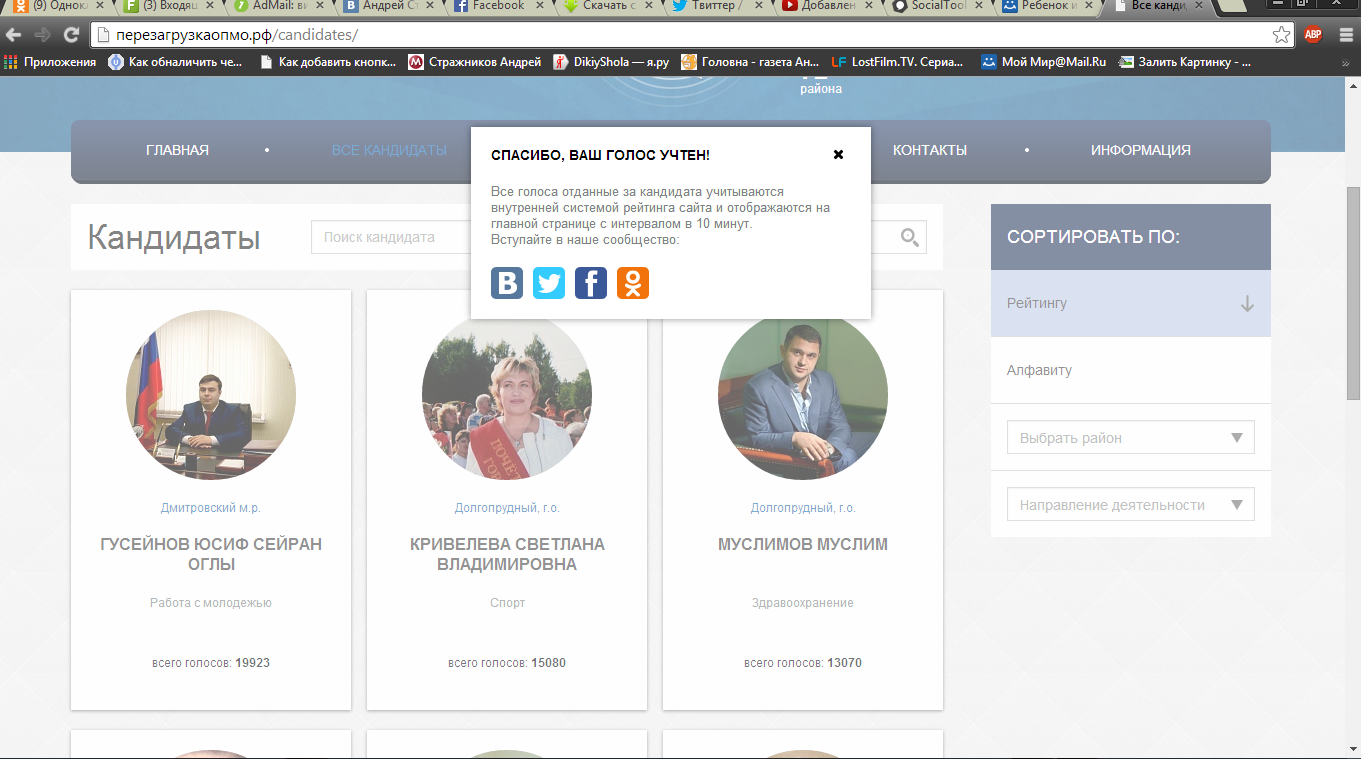The image size is (1361, 759).
Task: Click the Спорт category text
Action: 507,603
